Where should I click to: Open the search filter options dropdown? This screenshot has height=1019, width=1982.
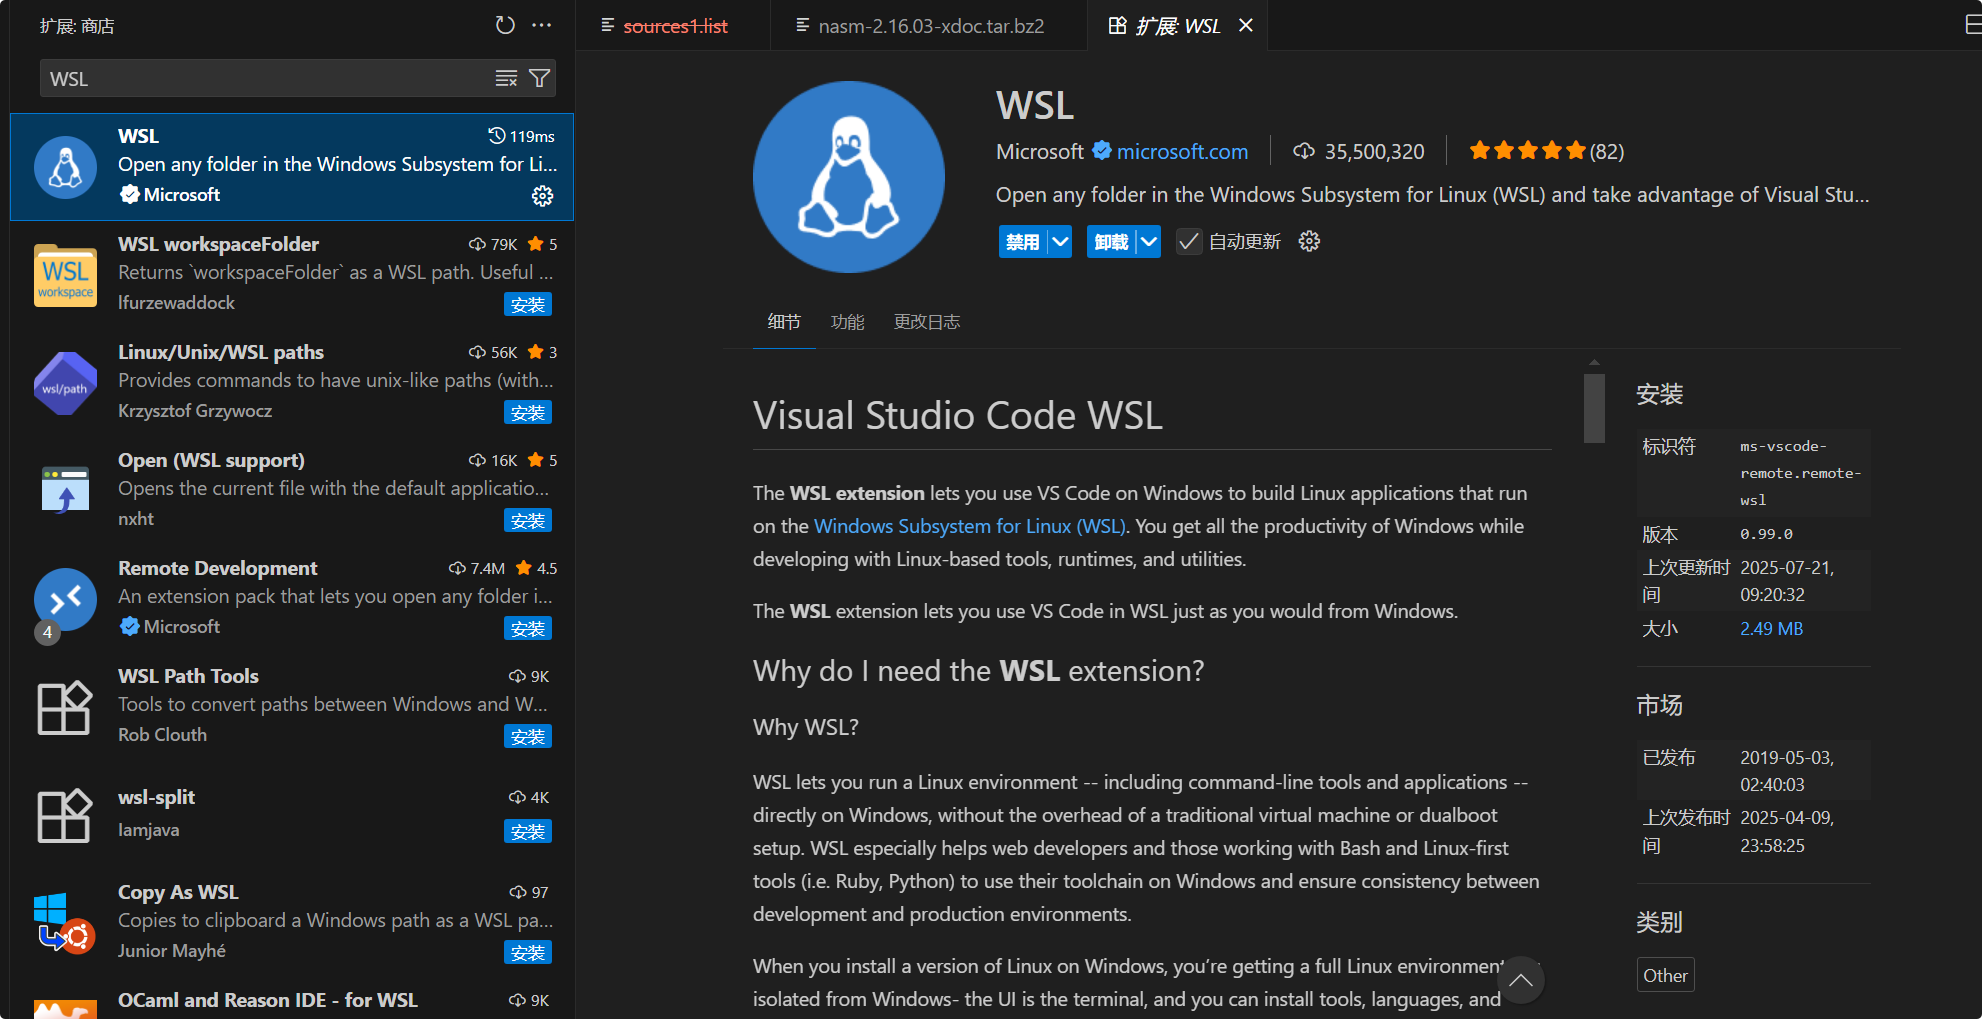click(539, 78)
